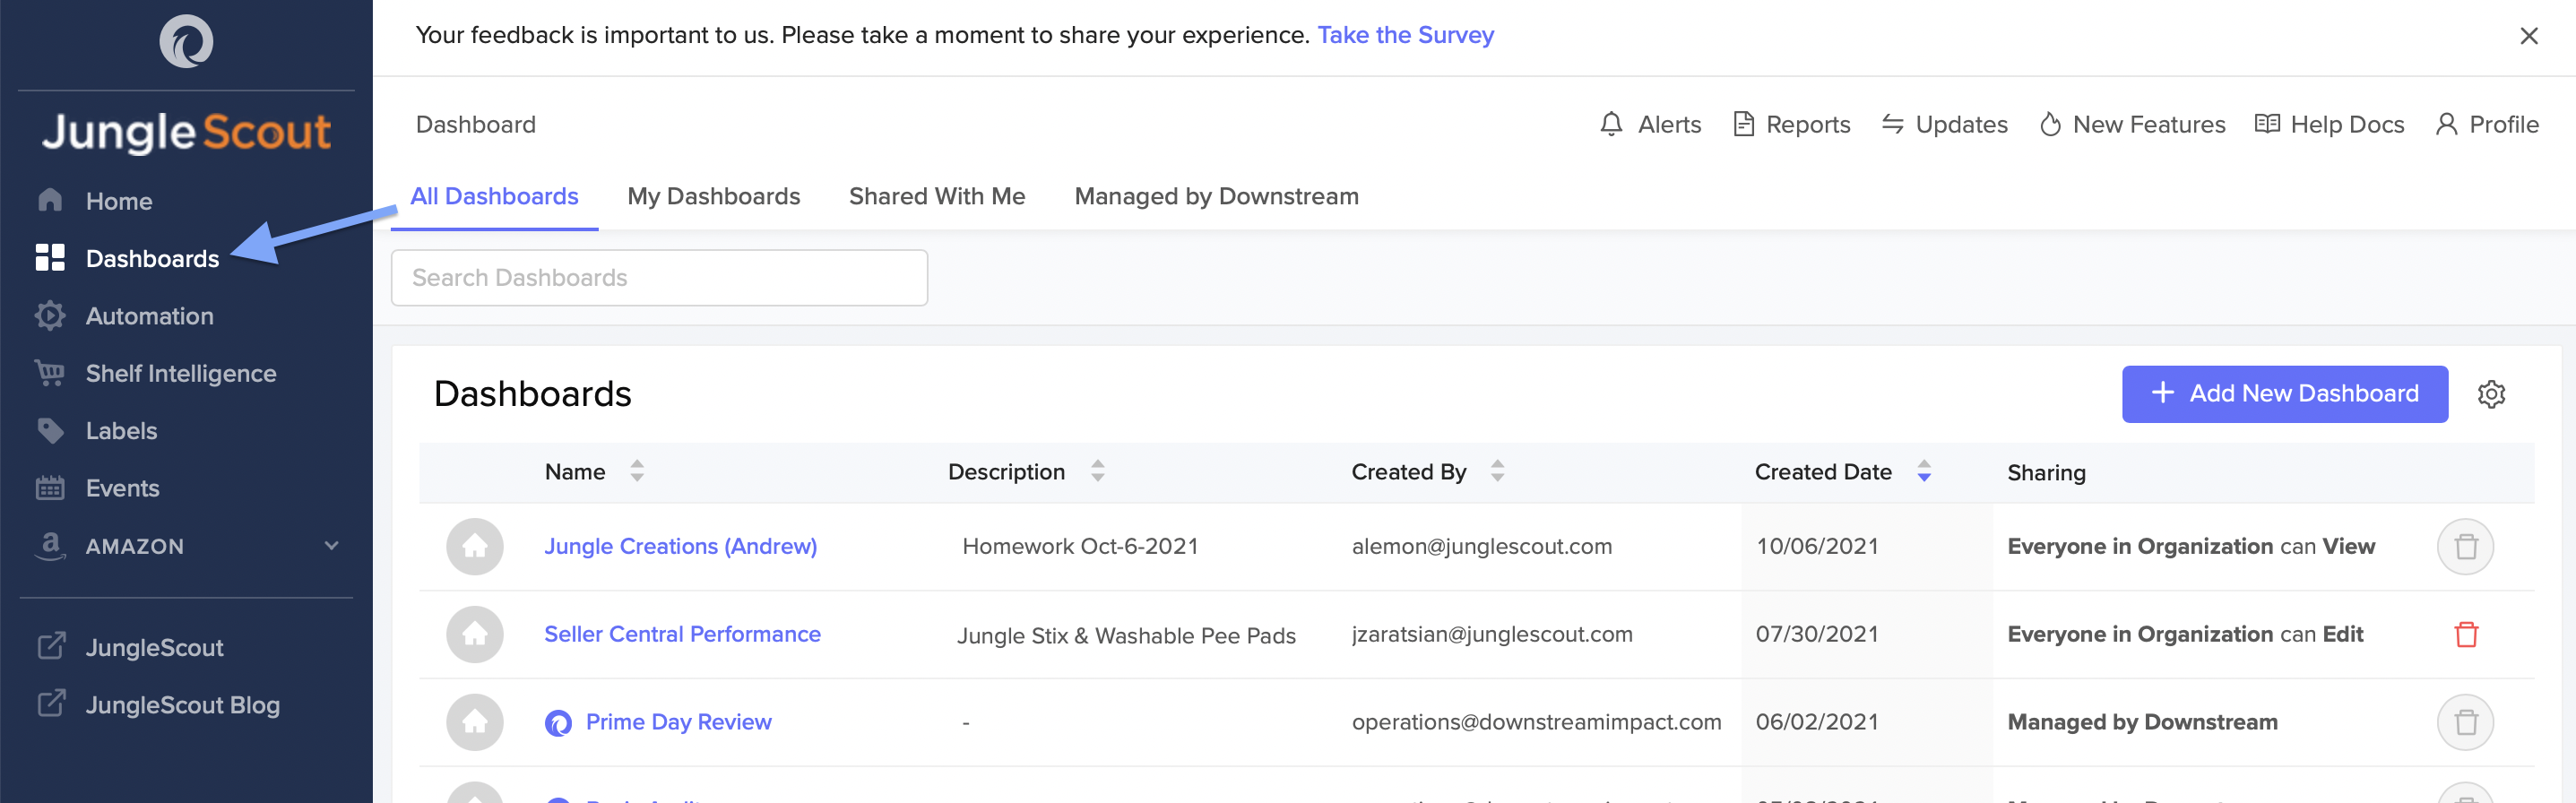Delete the Seller Central Performance dashboard
Viewport: 2576px width, 803px height.
(x=2466, y=634)
